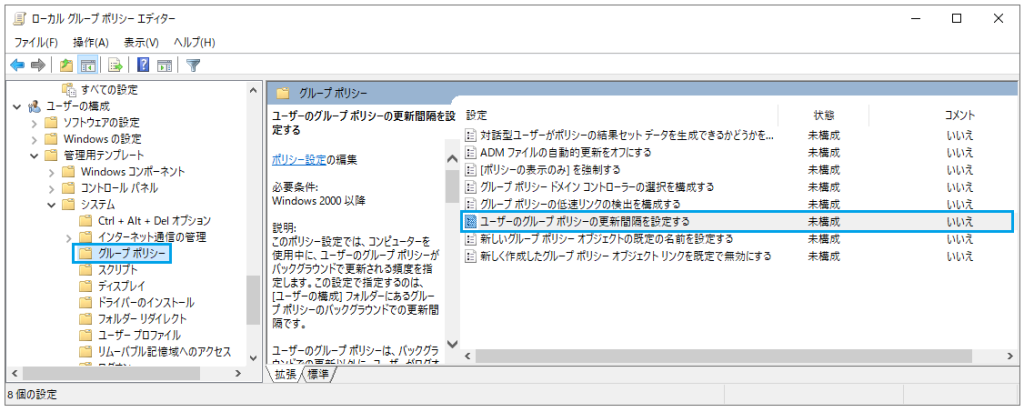Click policy icon of [ポリシーの表示のみ] を強制する
This screenshot has width=1024, height=412.
470,170
